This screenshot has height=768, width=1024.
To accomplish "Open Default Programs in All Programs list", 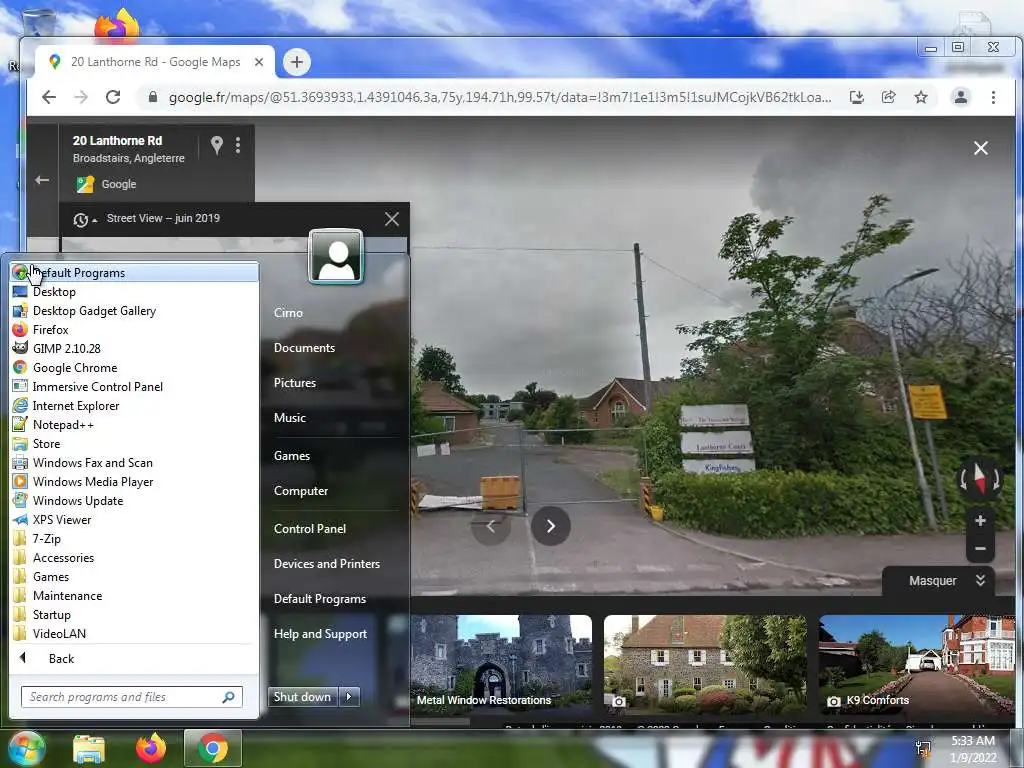I will (x=134, y=272).
